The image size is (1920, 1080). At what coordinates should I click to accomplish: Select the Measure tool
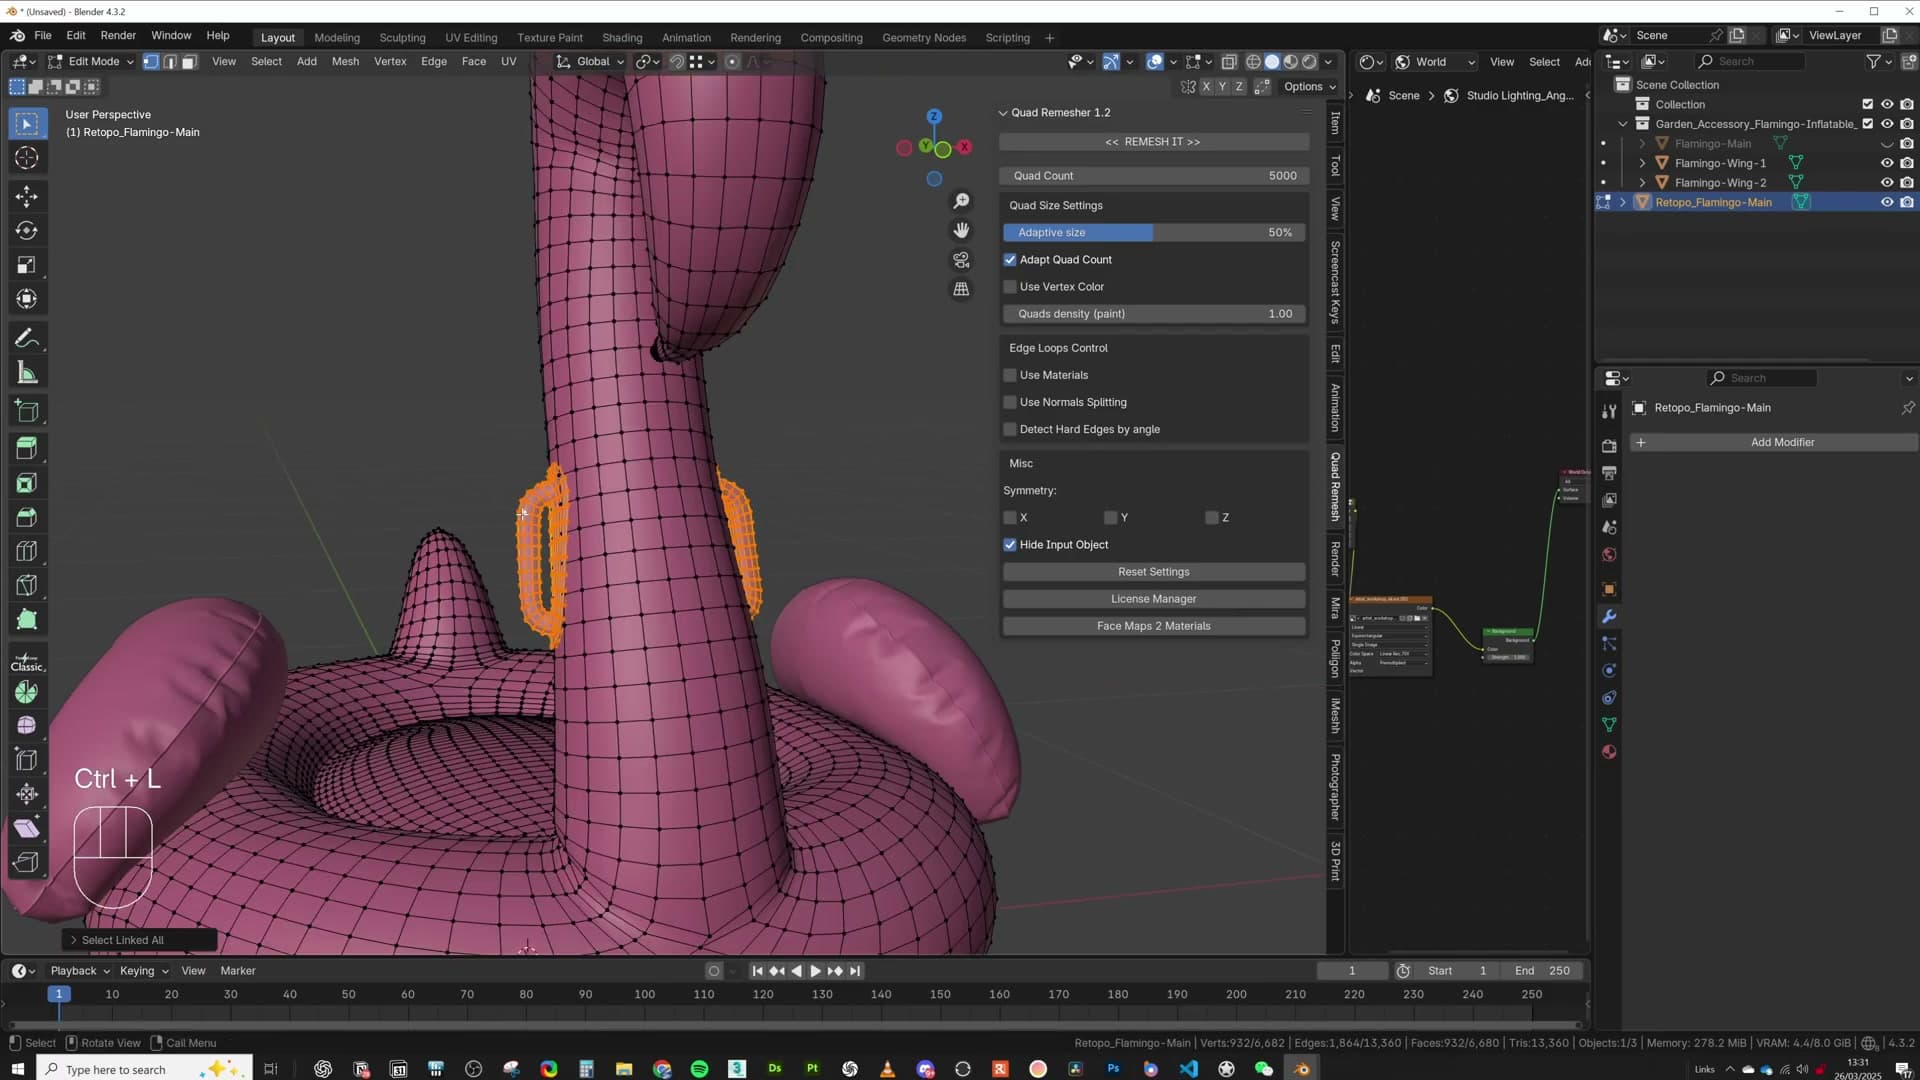27,373
